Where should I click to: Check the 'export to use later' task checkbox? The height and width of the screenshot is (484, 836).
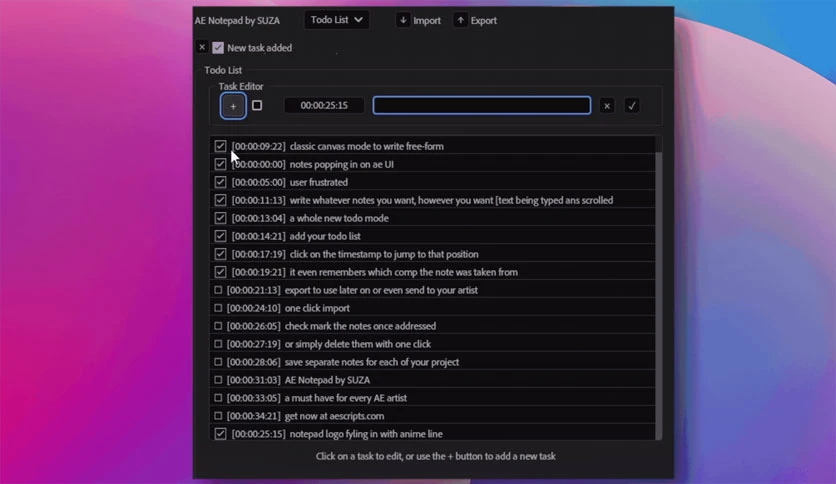point(218,290)
